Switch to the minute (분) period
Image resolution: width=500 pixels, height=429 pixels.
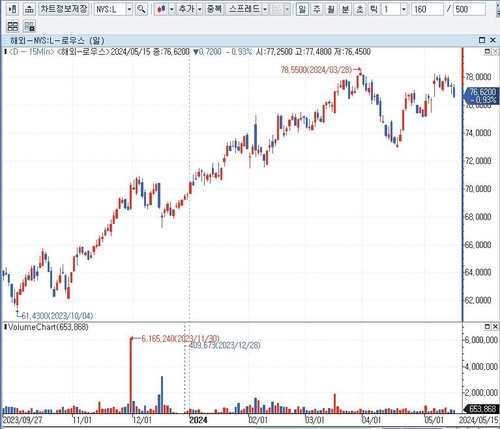point(345,9)
